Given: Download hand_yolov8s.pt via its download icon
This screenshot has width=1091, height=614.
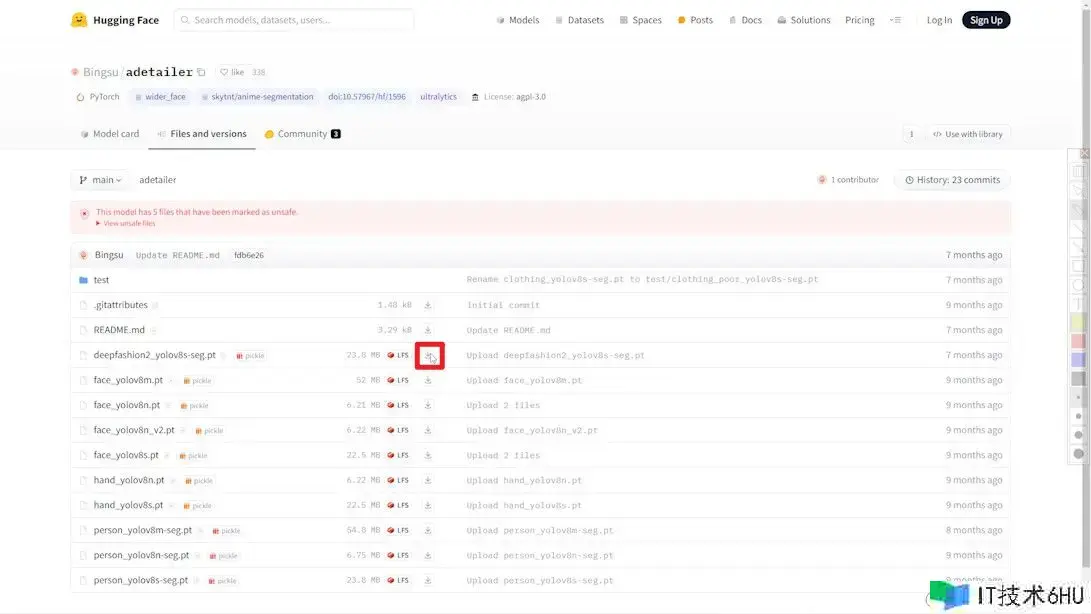Looking at the screenshot, I should pyautogui.click(x=428, y=505).
